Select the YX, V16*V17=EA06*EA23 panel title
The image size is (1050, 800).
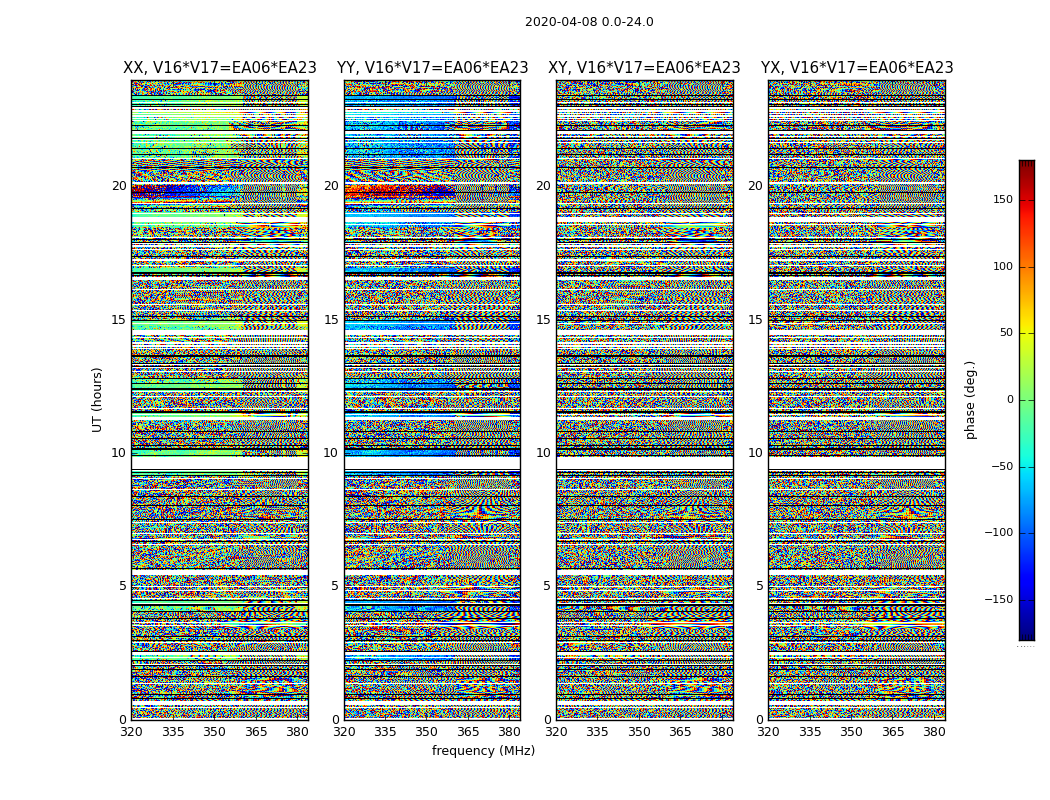pyautogui.click(x=857, y=68)
